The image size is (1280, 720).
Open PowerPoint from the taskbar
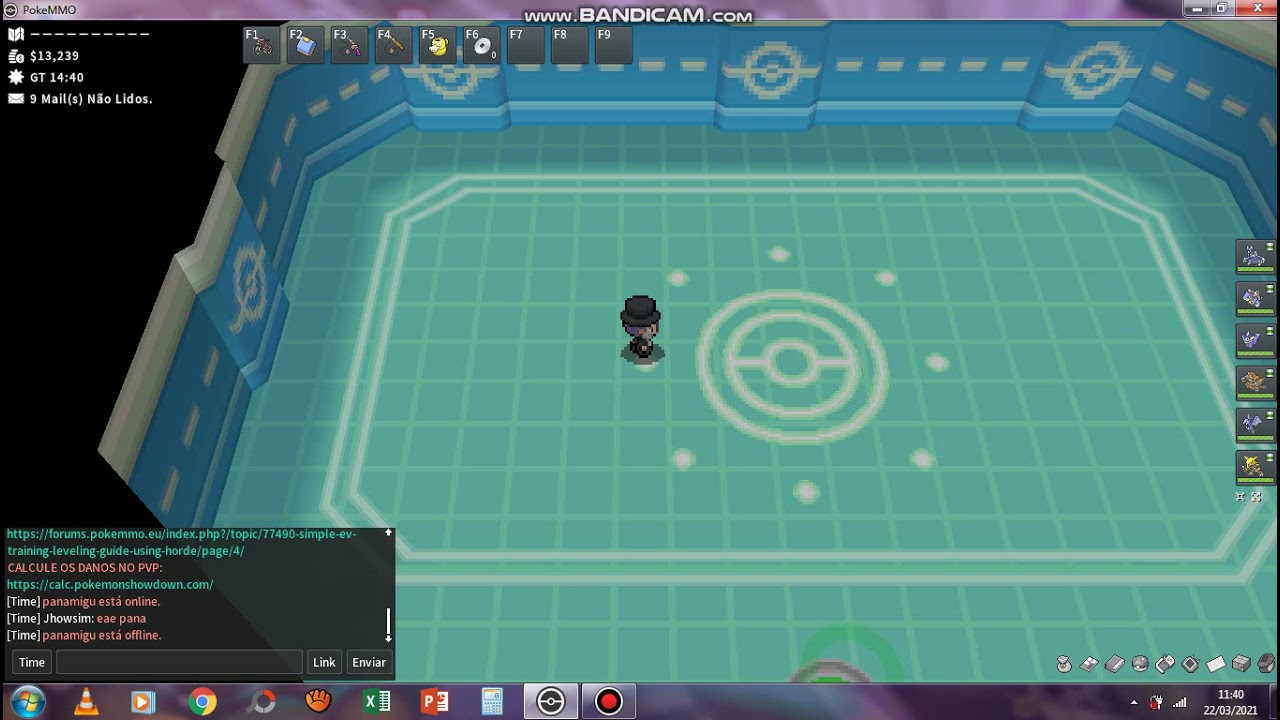click(435, 702)
